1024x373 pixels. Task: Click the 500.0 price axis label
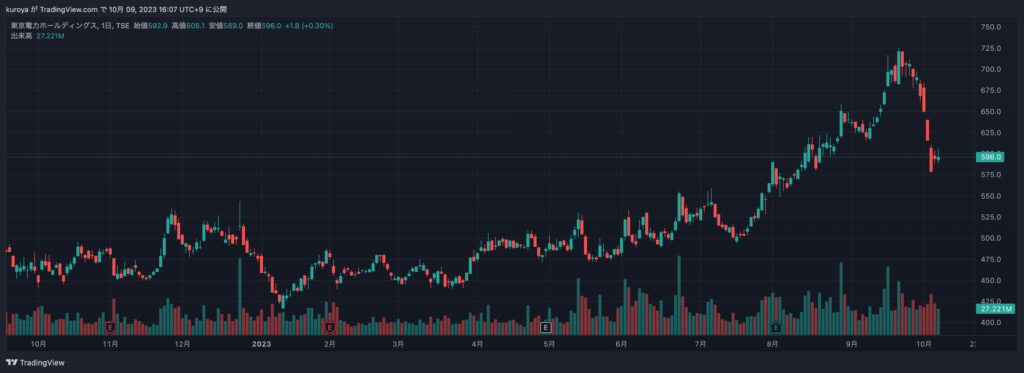point(991,238)
